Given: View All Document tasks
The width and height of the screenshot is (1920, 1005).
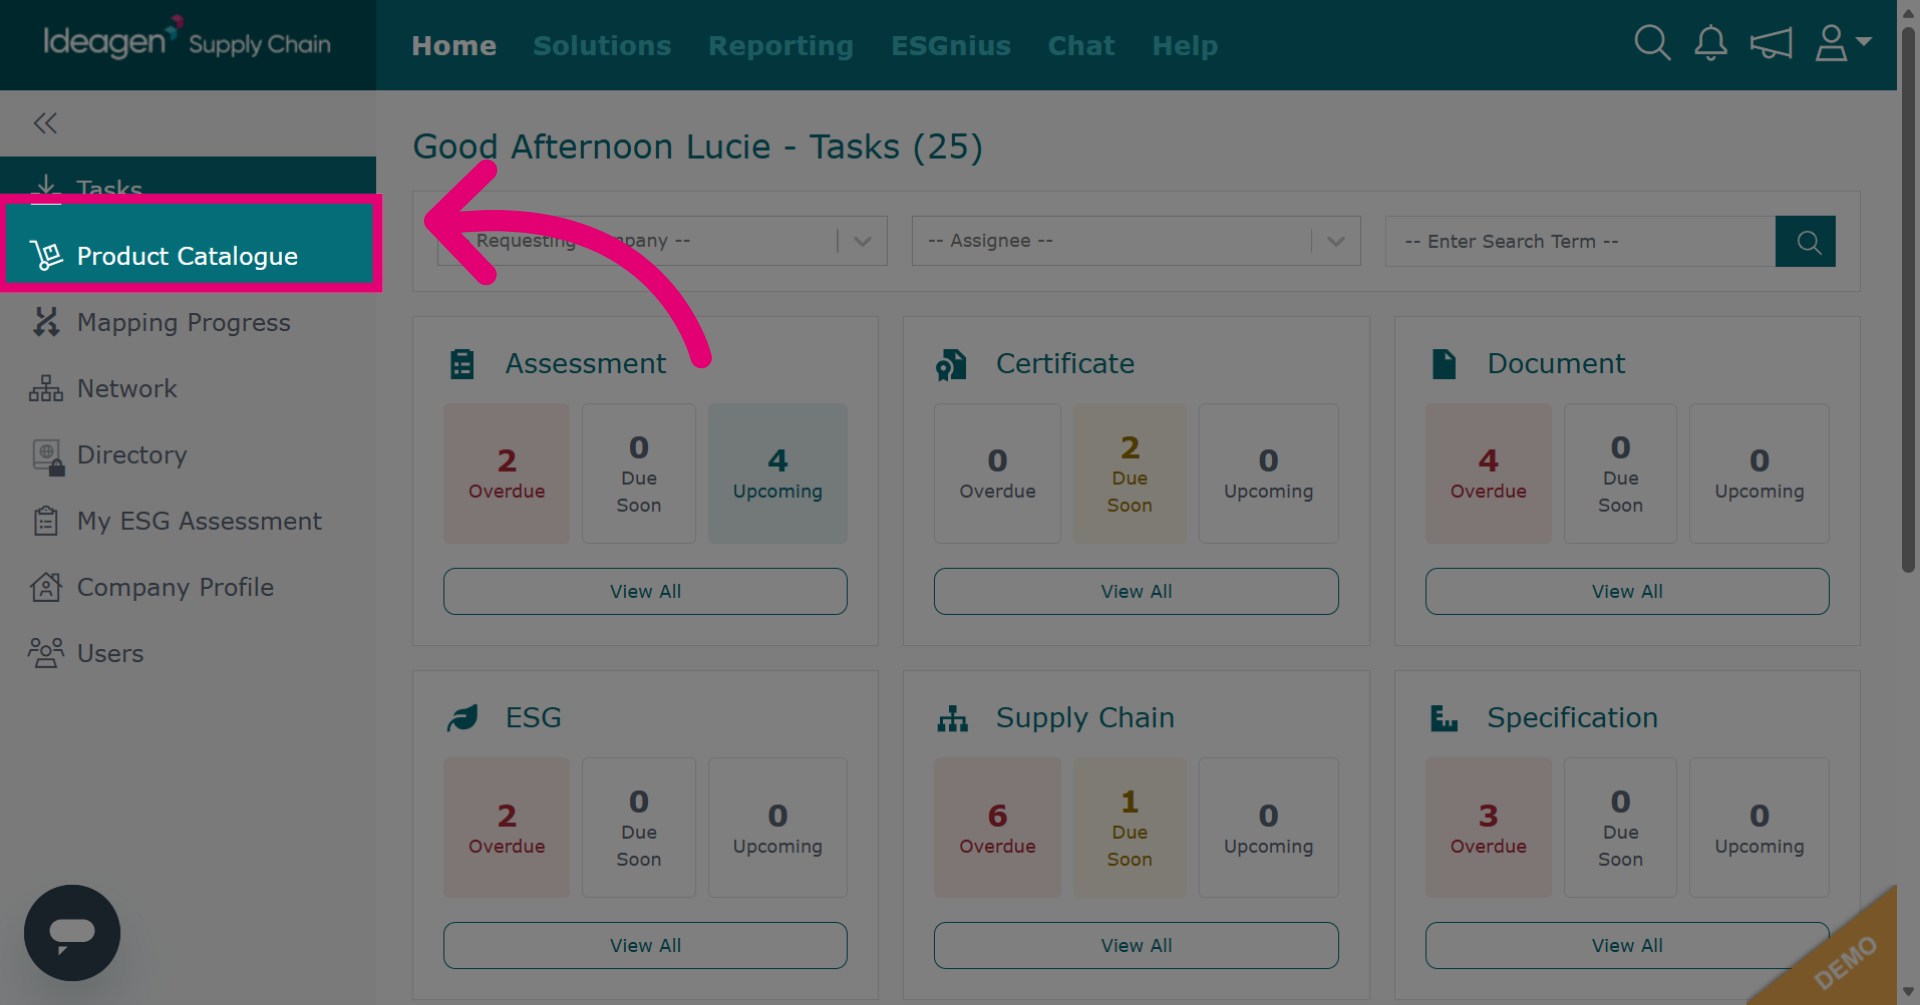Looking at the screenshot, I should [1627, 591].
